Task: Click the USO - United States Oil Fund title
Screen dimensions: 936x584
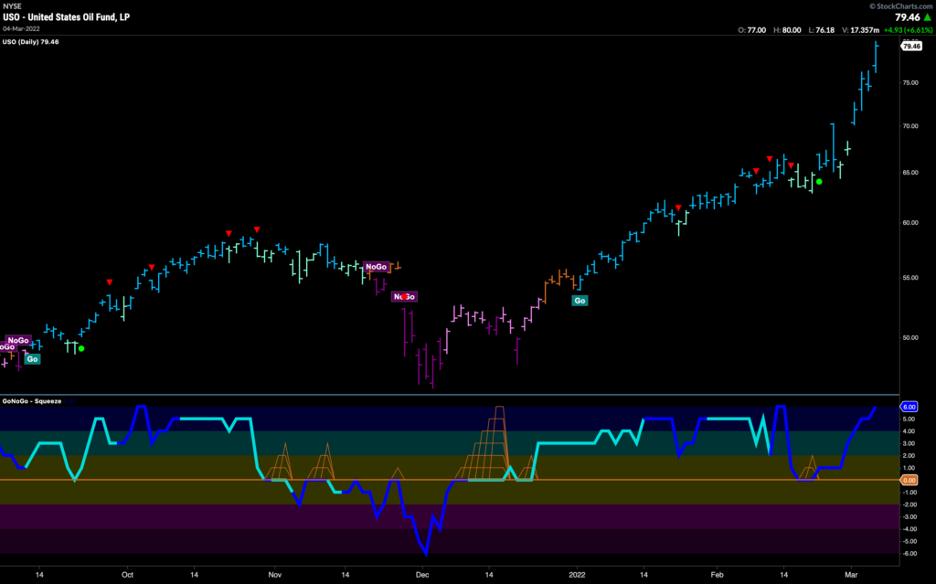Action: pyautogui.click(x=65, y=17)
